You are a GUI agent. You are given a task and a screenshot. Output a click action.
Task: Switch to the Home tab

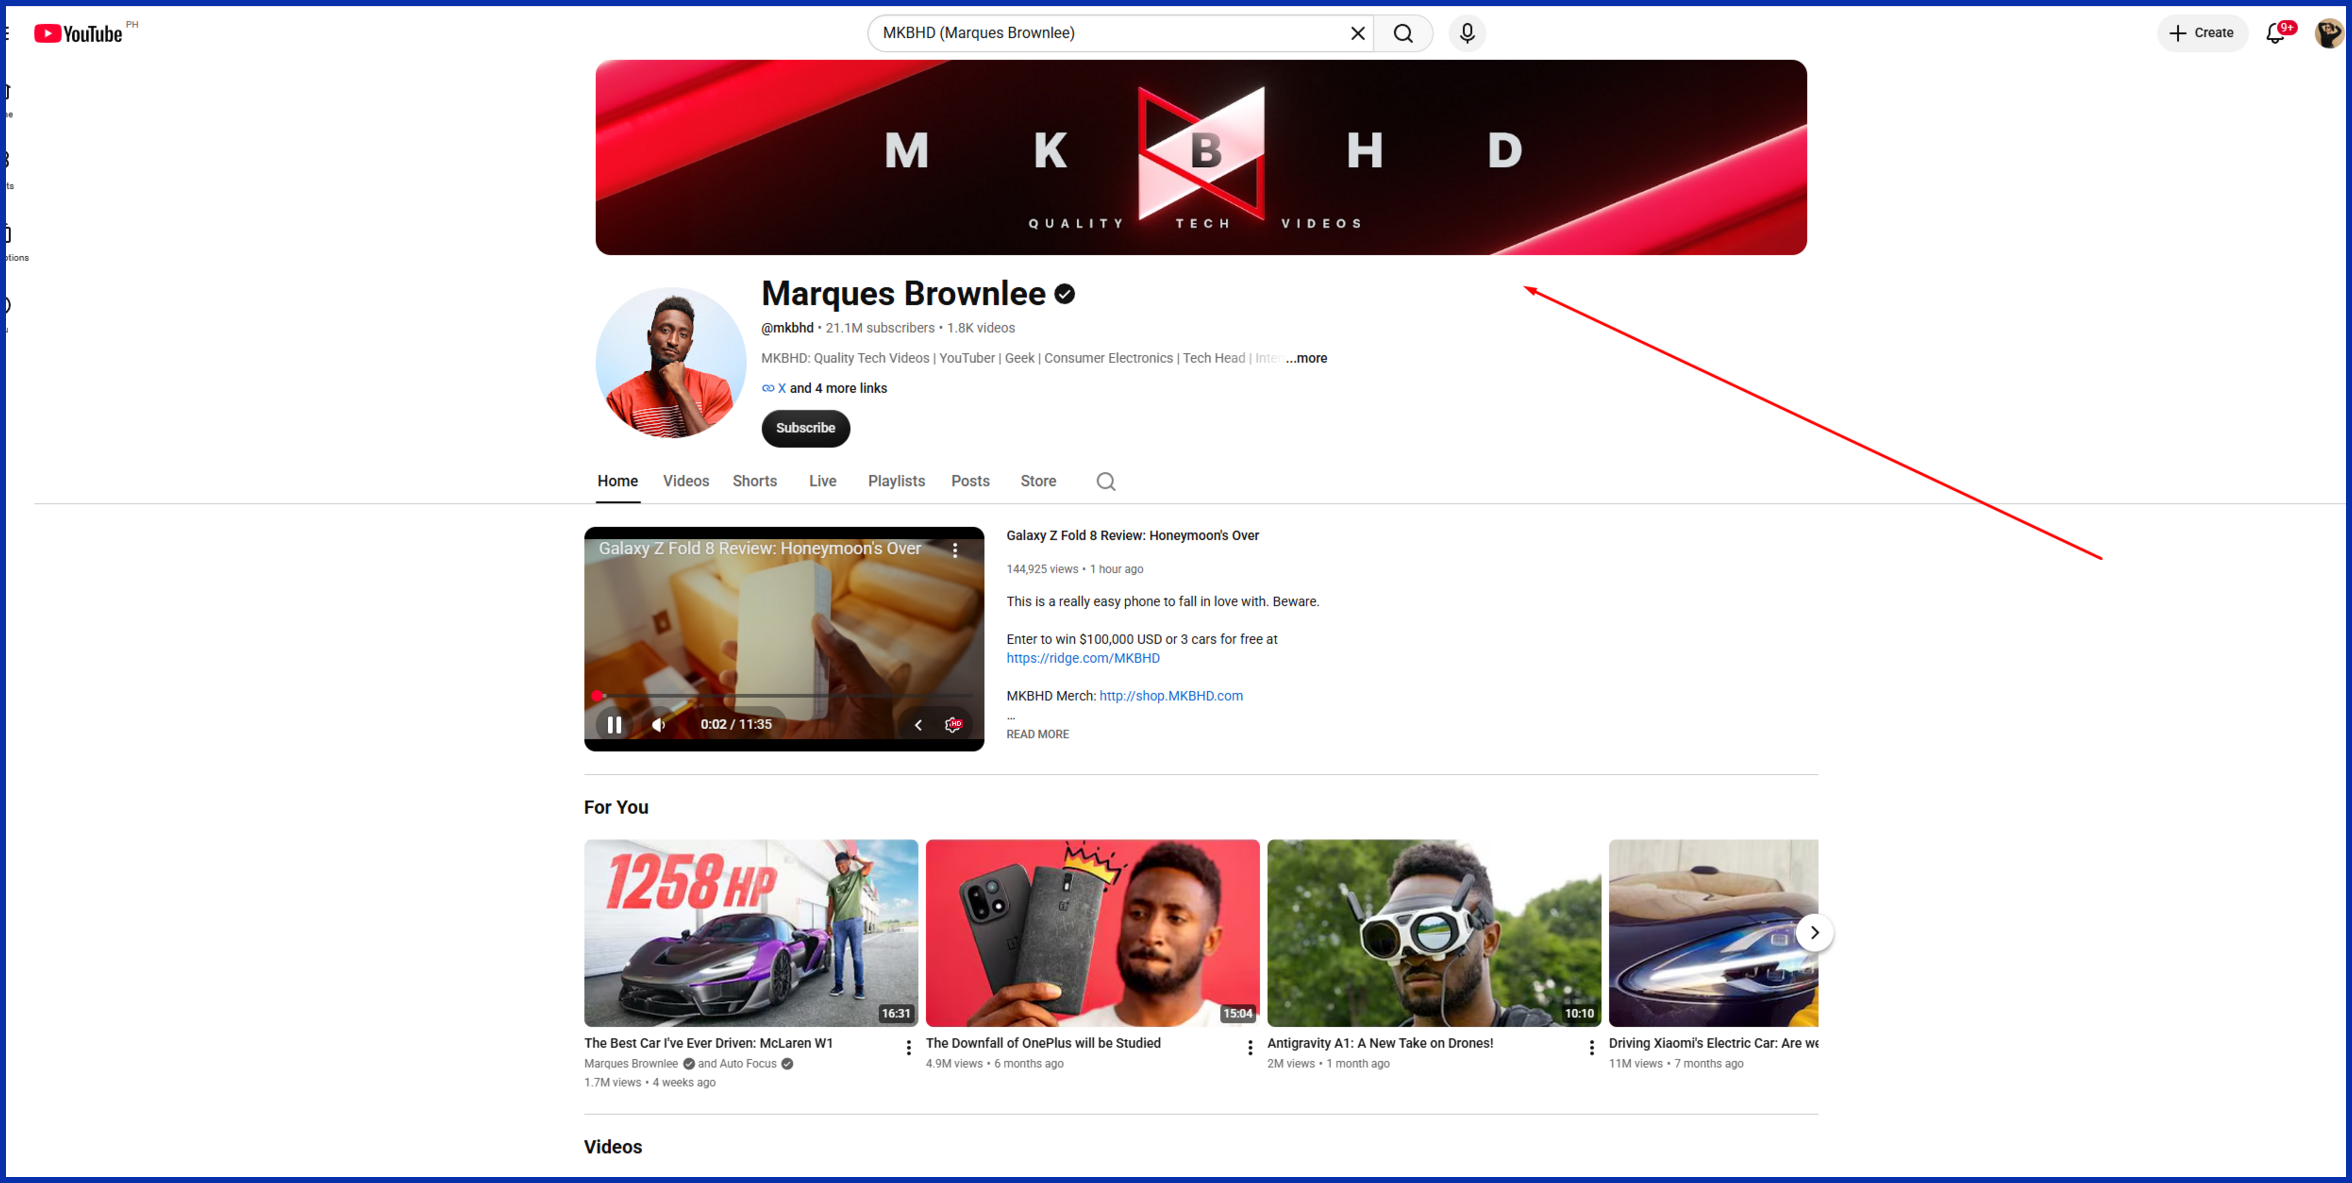coord(617,481)
